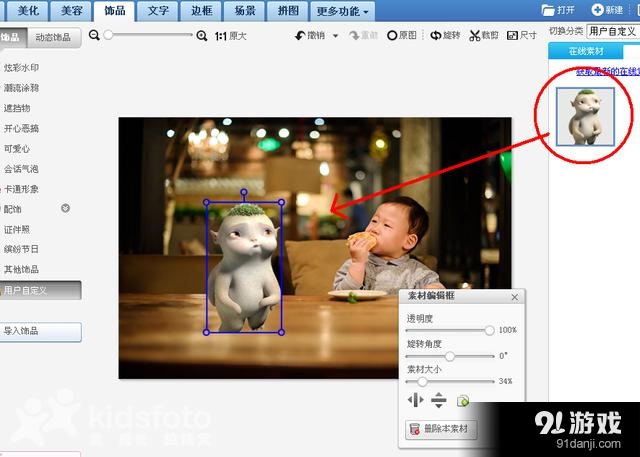
Task: Select the monster sticker thumbnail in material panel
Action: (x=585, y=117)
